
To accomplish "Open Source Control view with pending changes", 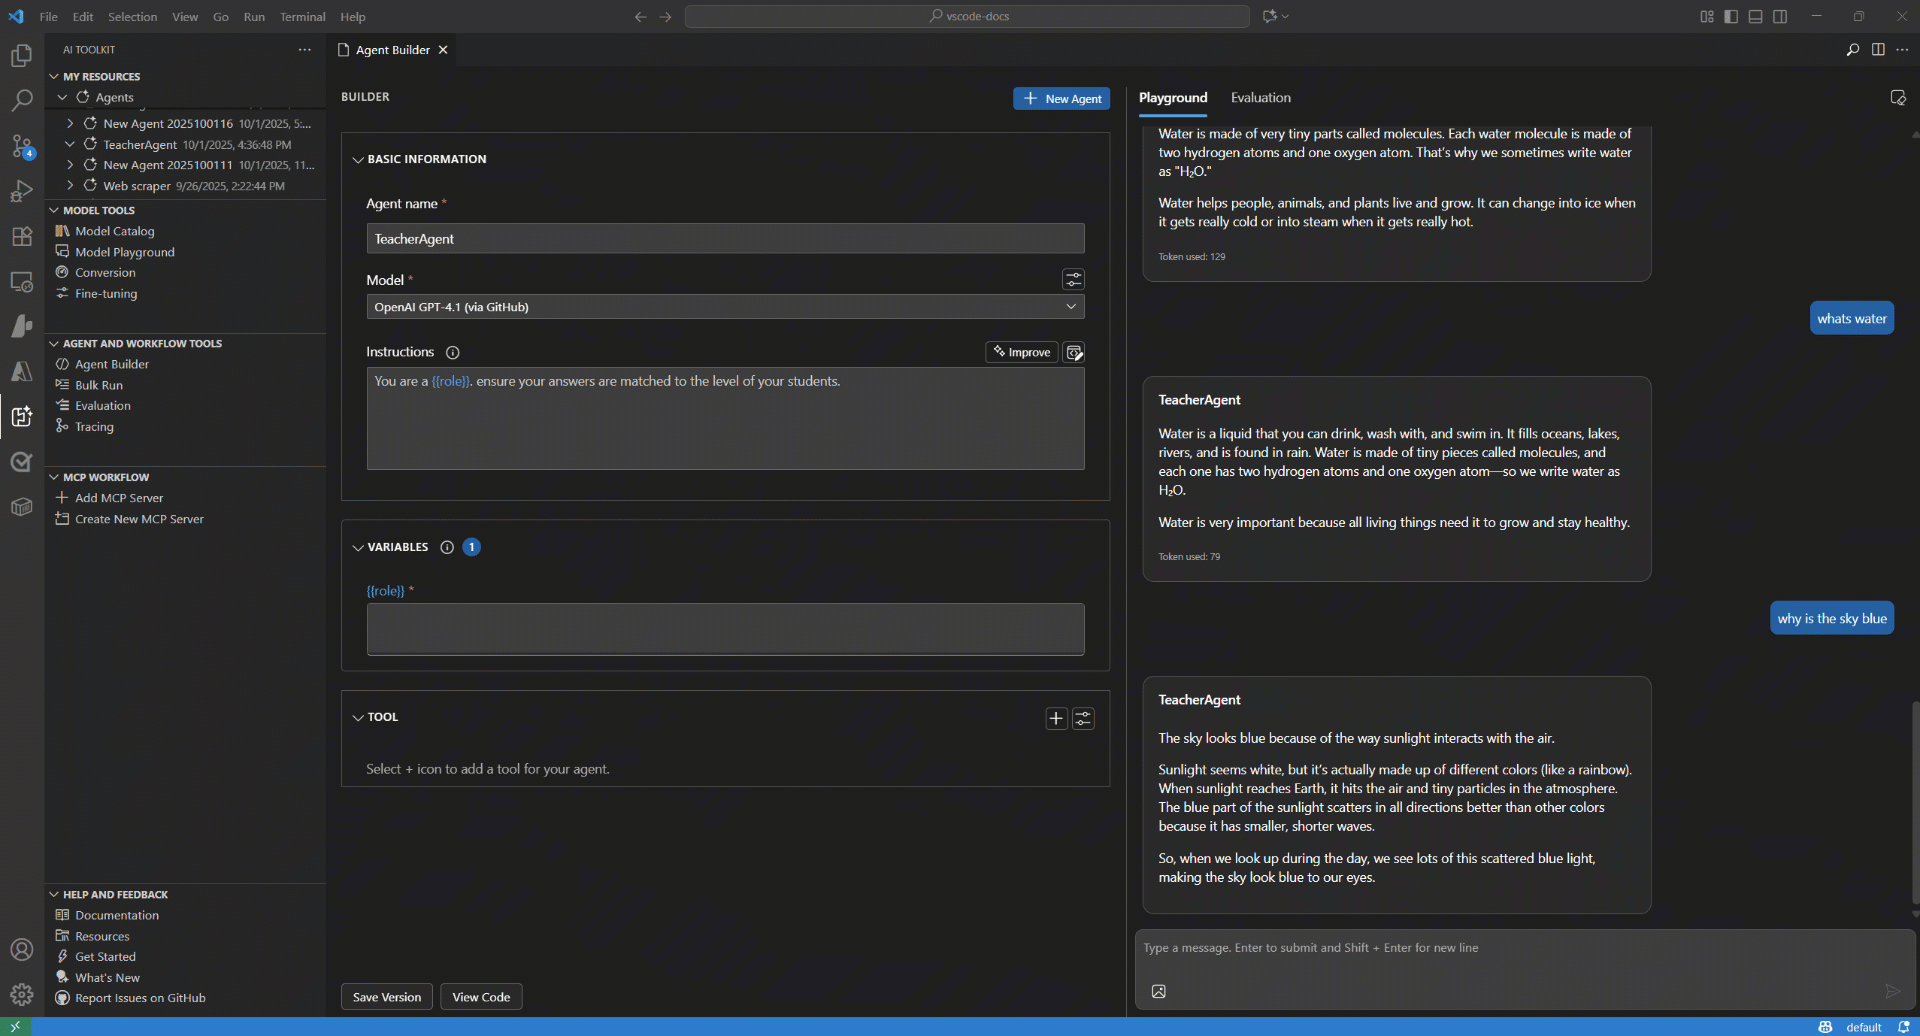I will coord(21,146).
